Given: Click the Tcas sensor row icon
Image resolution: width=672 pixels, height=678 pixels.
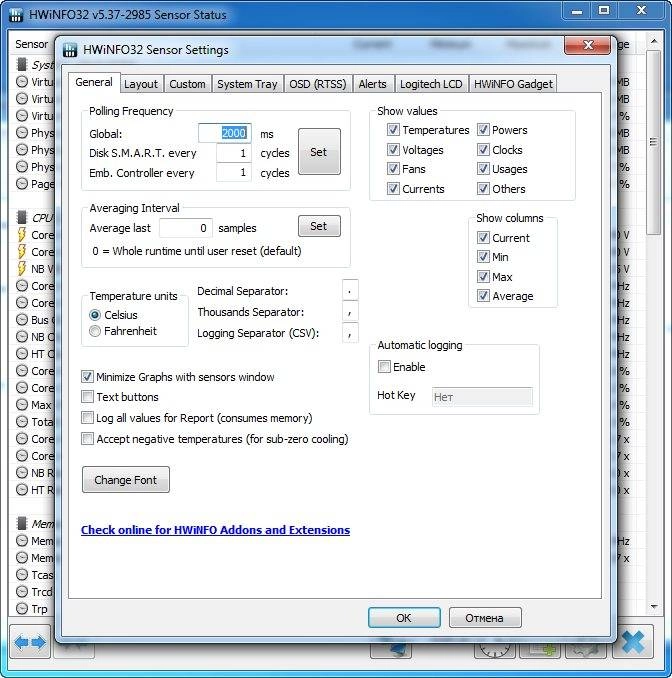Looking at the screenshot, I should (22, 575).
